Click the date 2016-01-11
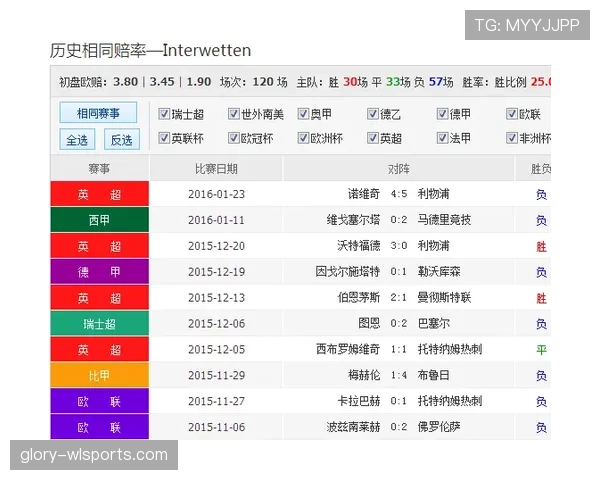This screenshot has width=600, height=480. pos(216,220)
